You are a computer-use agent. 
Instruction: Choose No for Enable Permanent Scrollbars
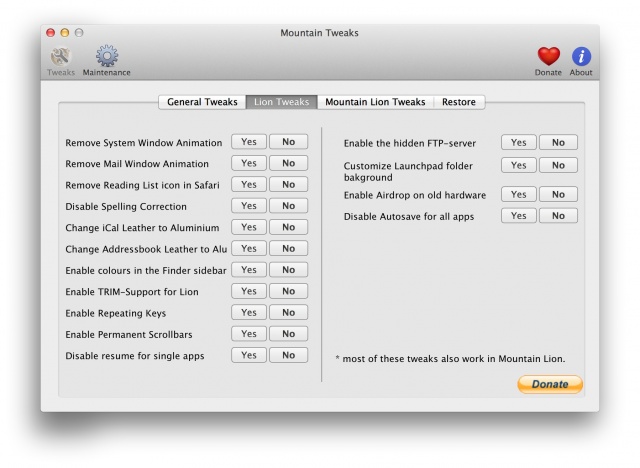coord(288,334)
